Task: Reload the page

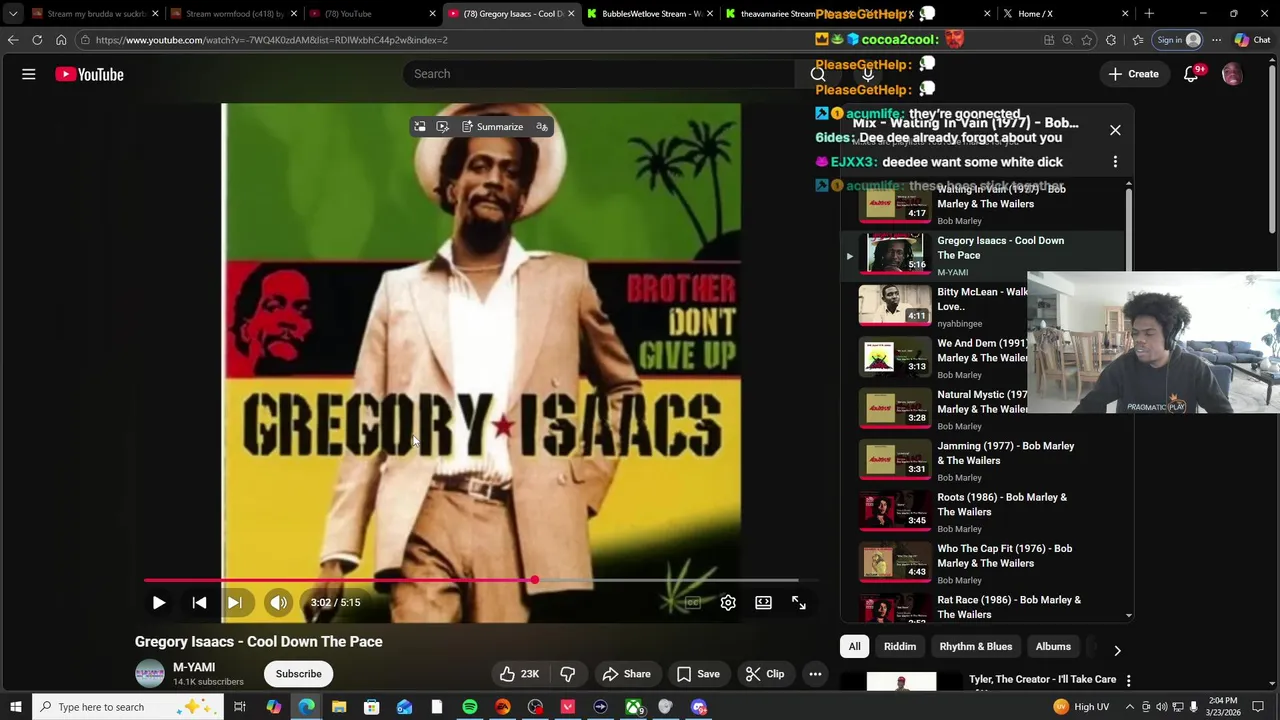Action: pos(37,40)
